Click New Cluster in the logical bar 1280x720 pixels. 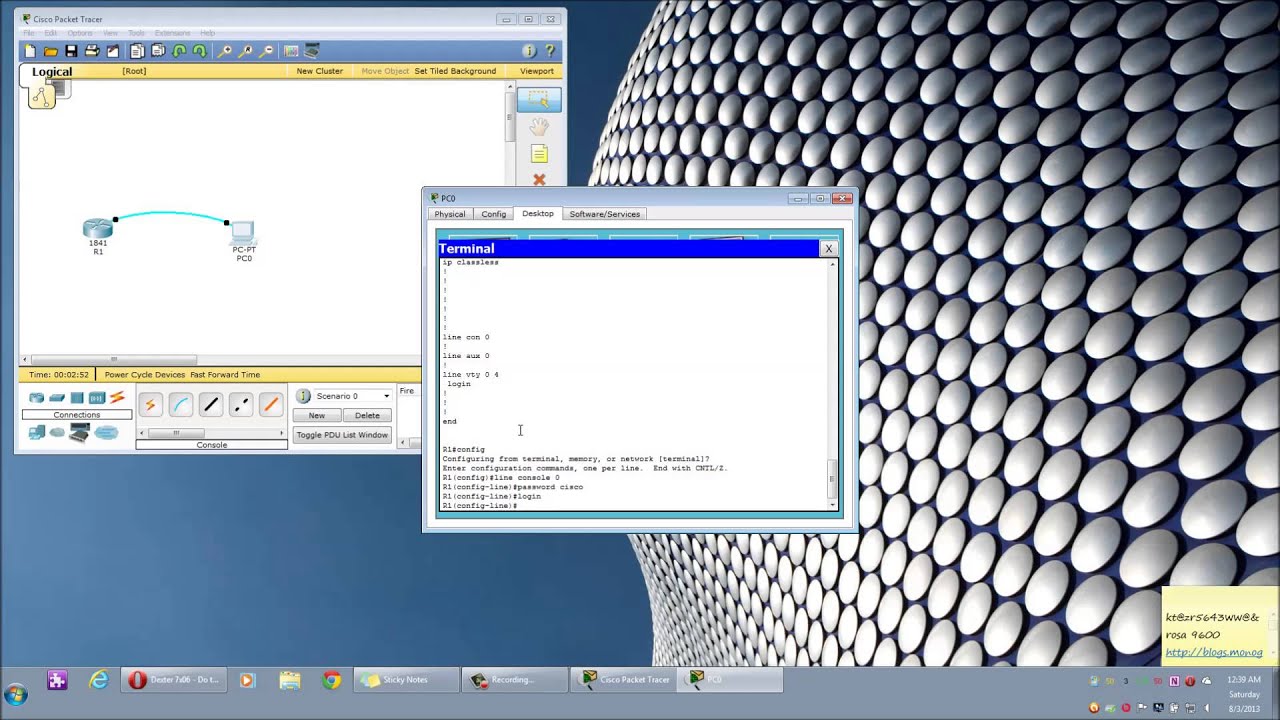pyautogui.click(x=319, y=71)
